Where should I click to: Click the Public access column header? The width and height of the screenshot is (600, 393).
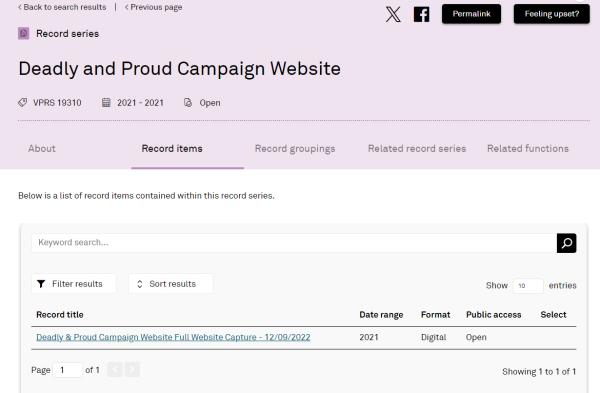pyautogui.click(x=494, y=315)
